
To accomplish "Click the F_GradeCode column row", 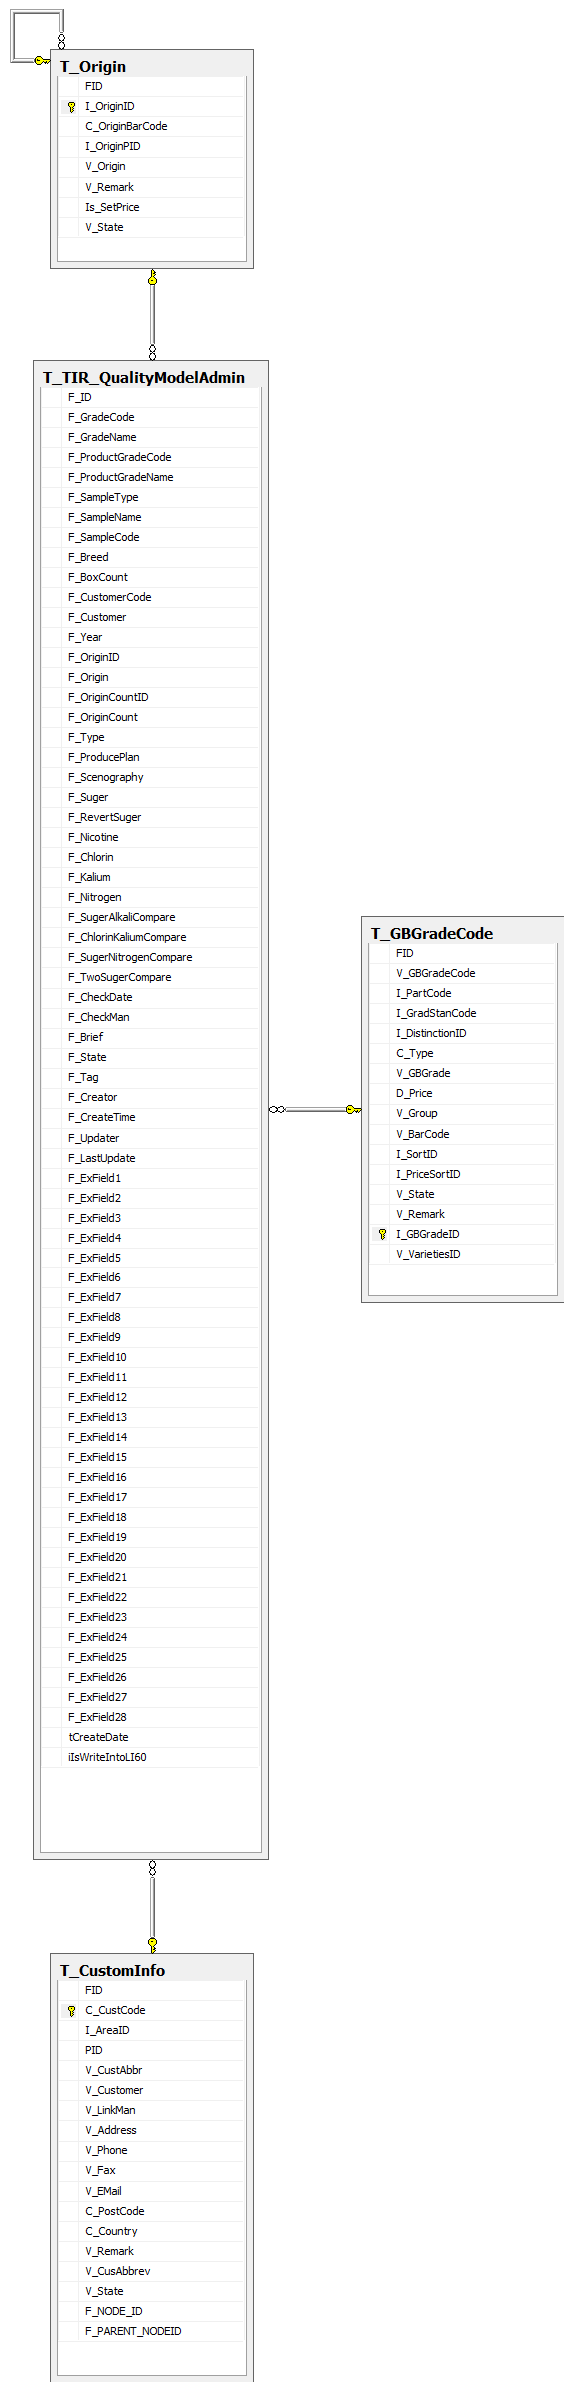I will (150, 418).
